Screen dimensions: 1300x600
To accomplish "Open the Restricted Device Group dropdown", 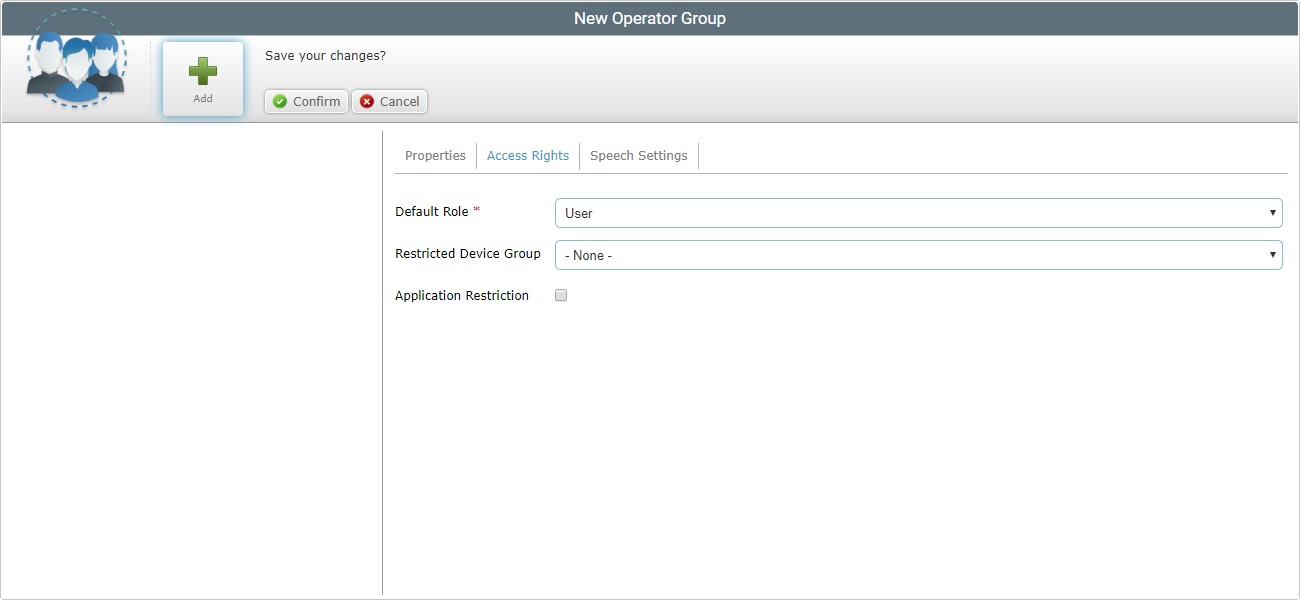I will [x=918, y=254].
